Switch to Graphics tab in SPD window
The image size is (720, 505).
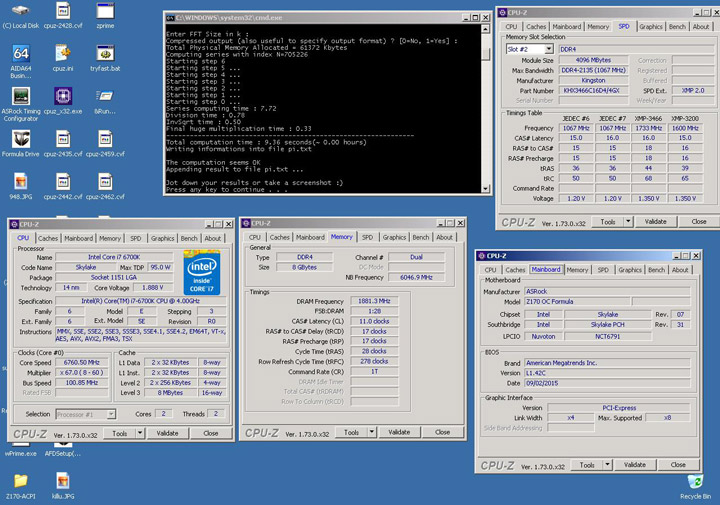651,27
